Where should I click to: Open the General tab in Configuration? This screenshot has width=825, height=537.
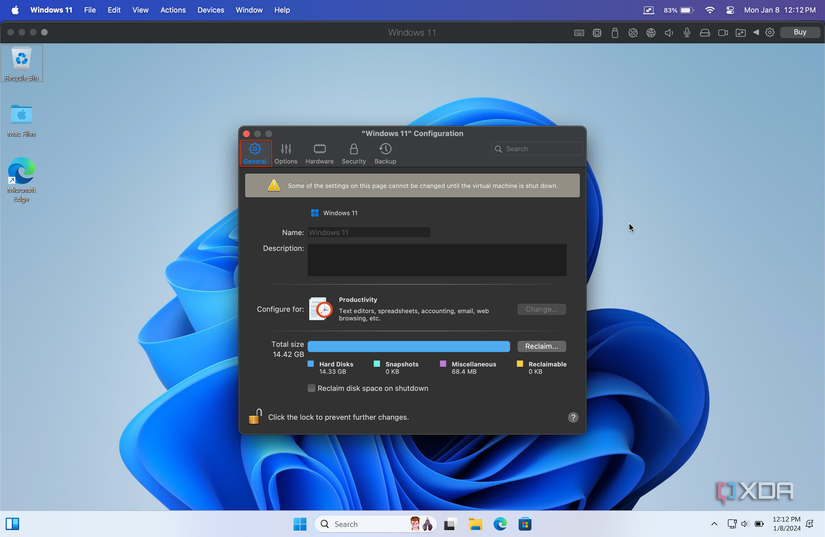255,154
